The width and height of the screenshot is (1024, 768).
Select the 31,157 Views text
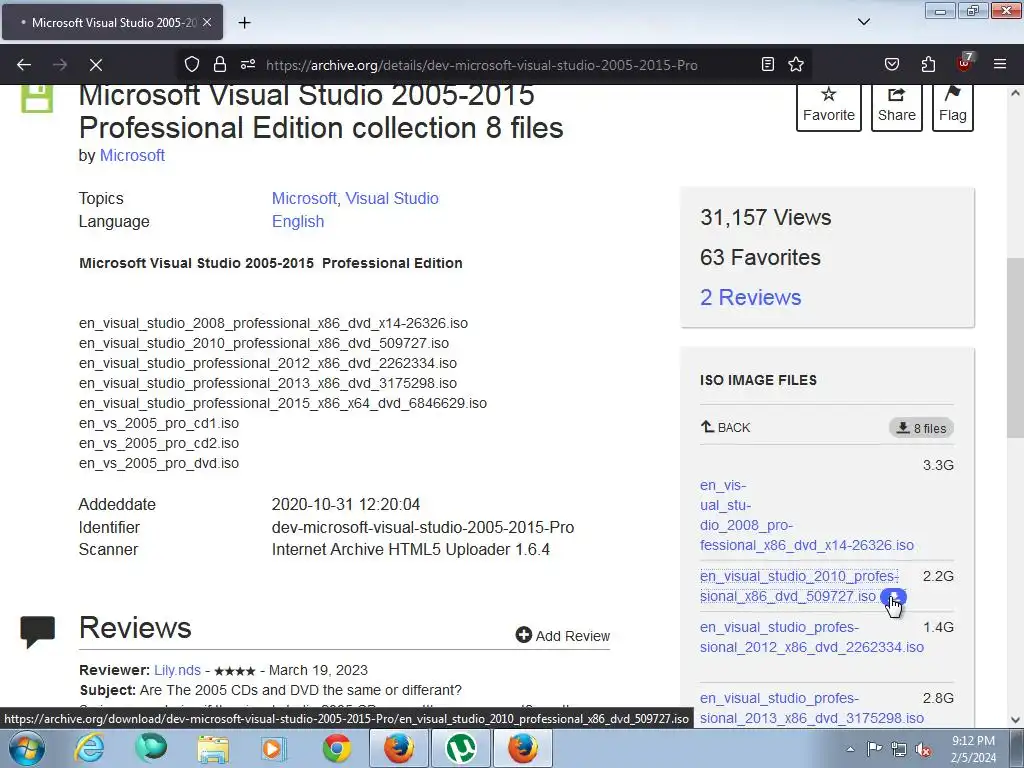tap(765, 217)
